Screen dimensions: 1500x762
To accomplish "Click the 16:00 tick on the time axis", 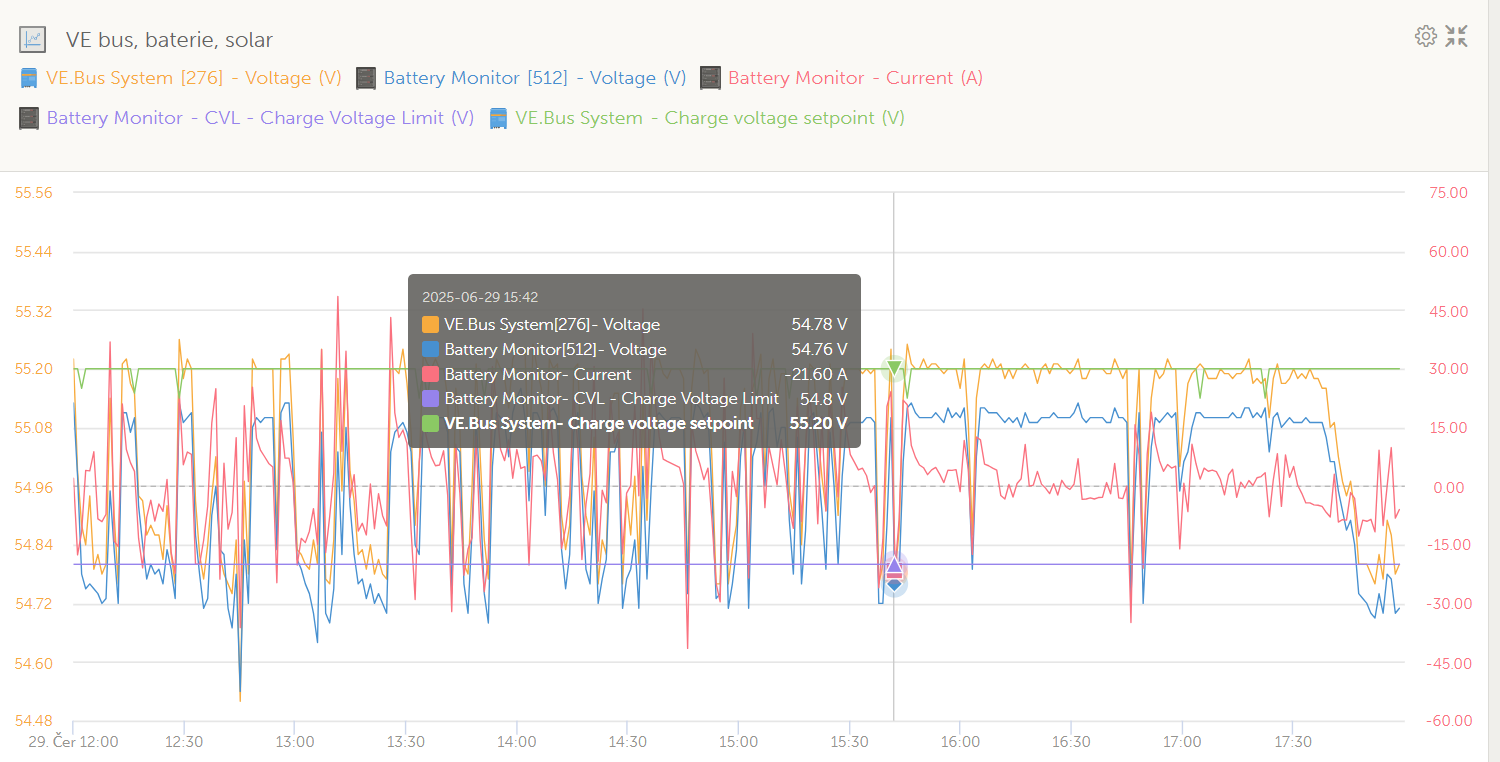I will pyautogui.click(x=960, y=742).
